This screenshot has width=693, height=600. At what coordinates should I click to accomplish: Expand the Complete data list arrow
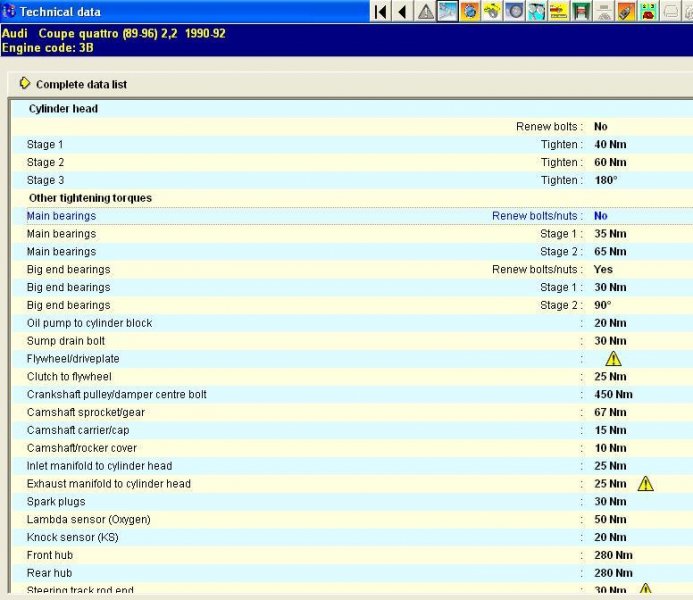coord(24,84)
